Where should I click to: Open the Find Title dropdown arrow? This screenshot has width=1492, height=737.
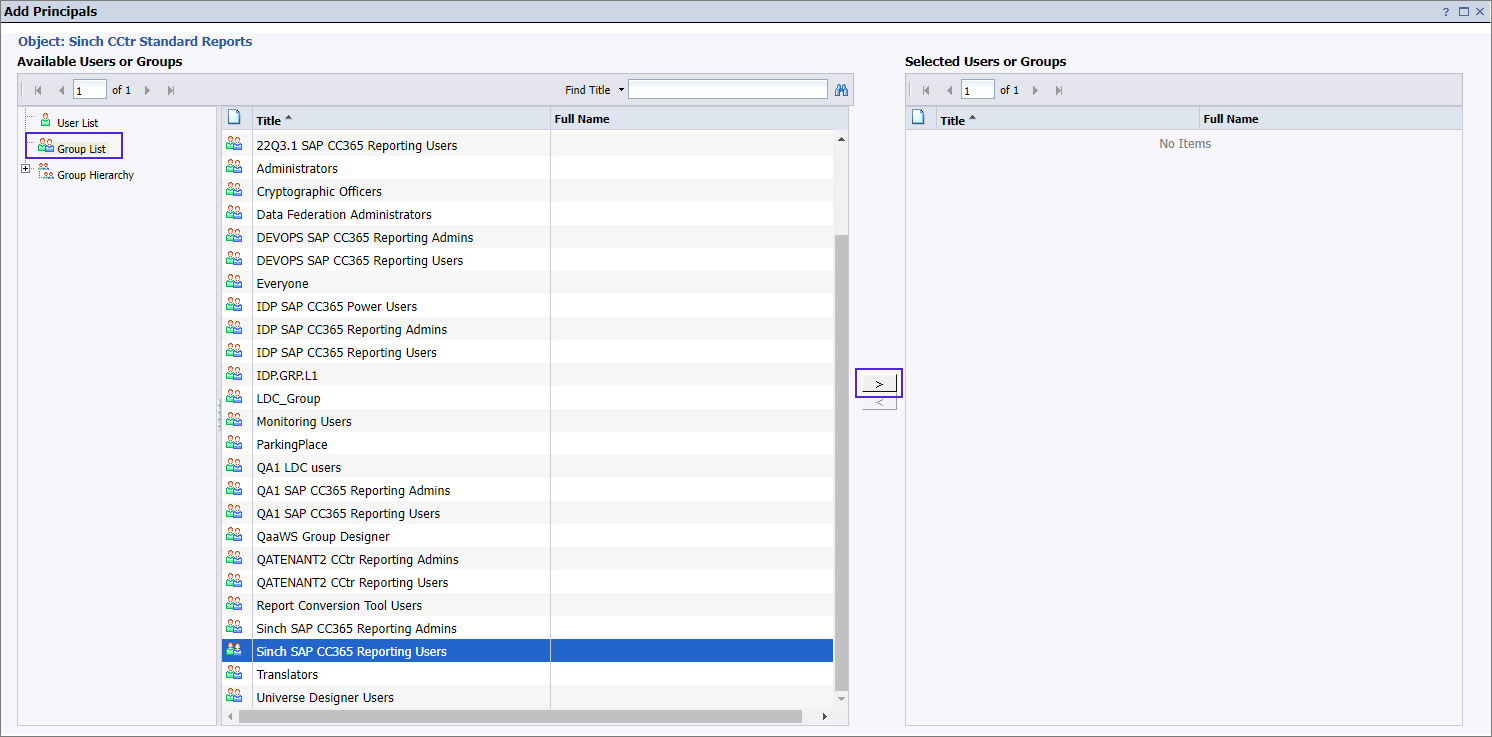tap(621, 90)
